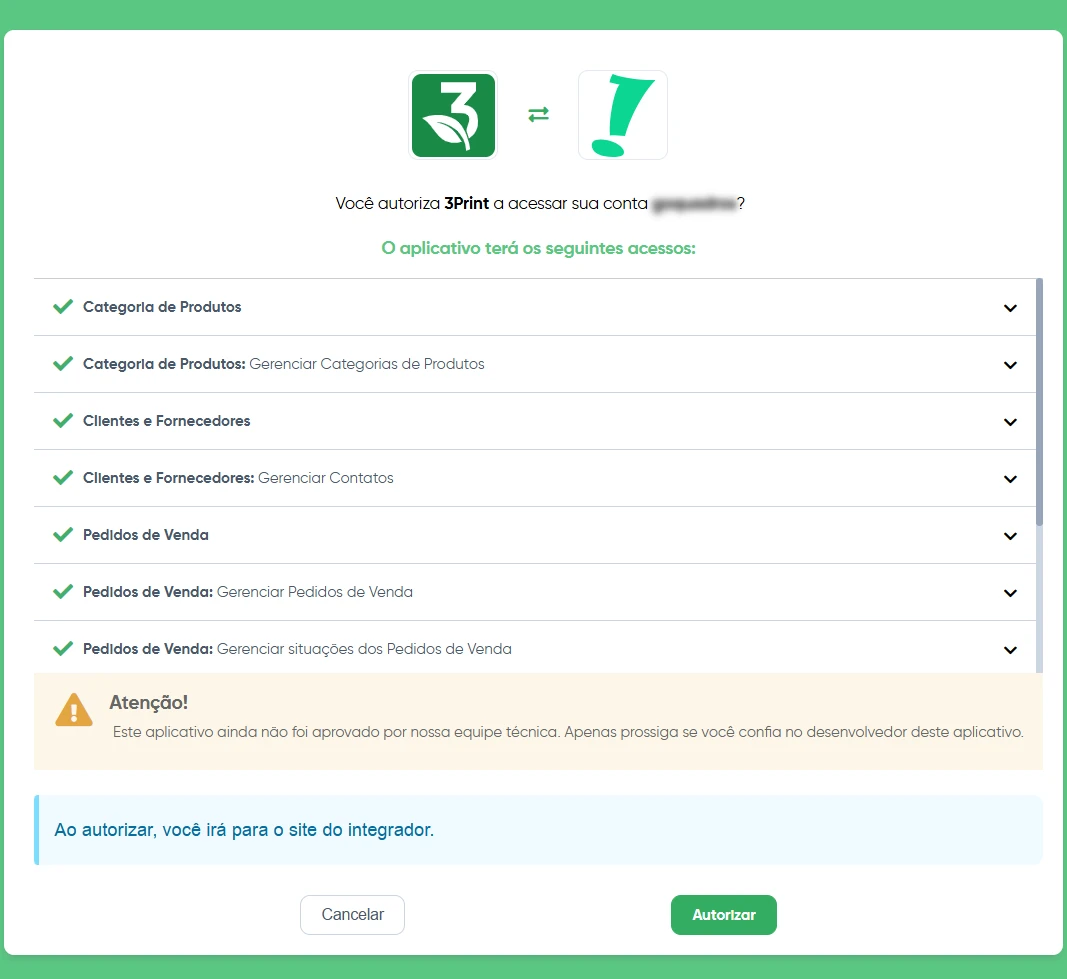Click the 'Ao autorizar, você irá' notice

[244, 830]
